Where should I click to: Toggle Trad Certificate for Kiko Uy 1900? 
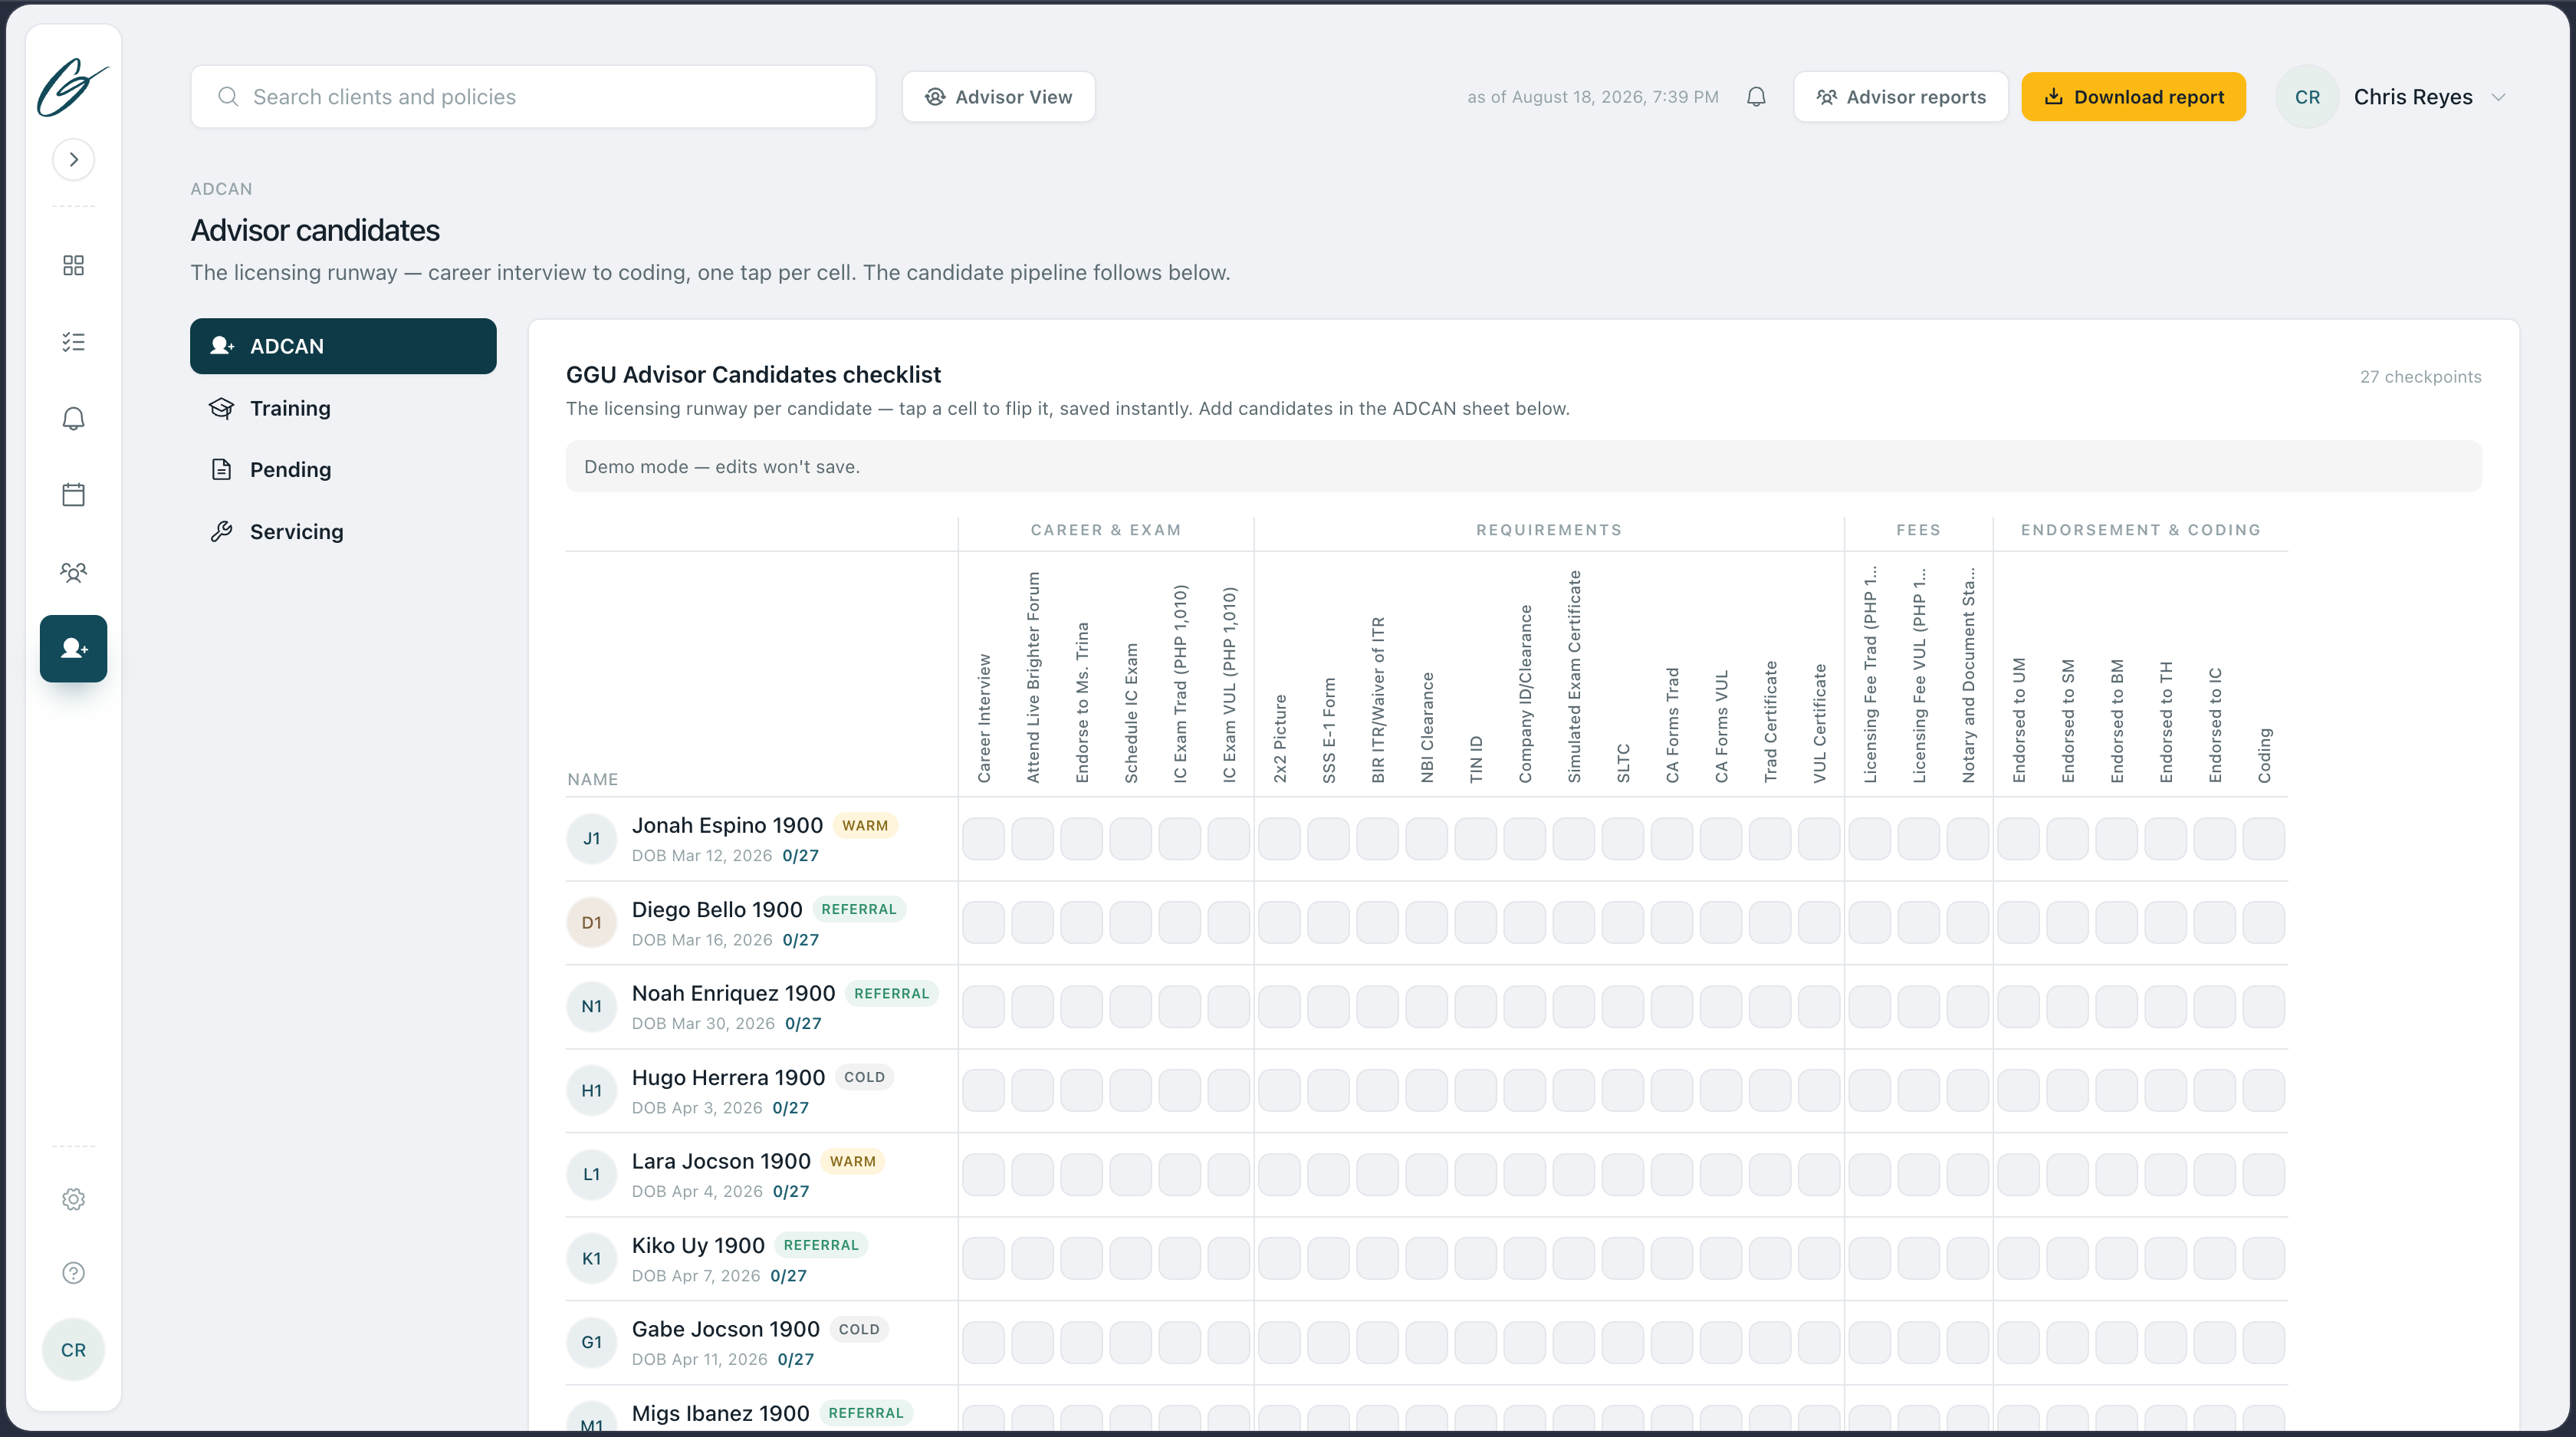[1770, 1258]
